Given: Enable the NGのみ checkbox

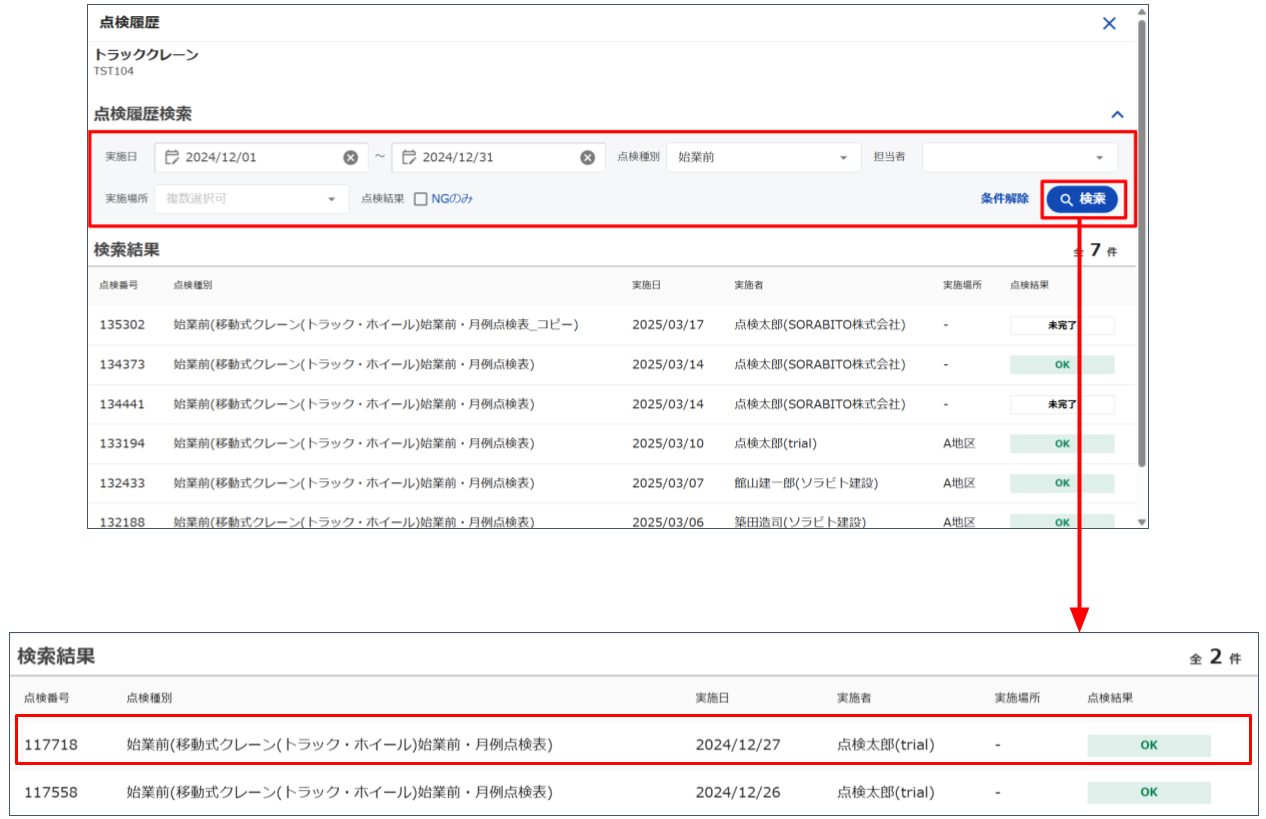Looking at the screenshot, I should point(421,199).
